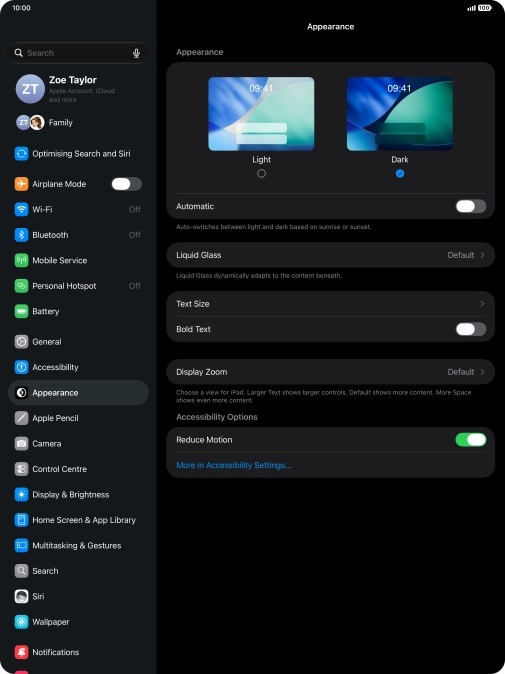Screen dimensions: 505x674
Task: Tap the microphone icon in search field
Action: (x=136, y=53)
